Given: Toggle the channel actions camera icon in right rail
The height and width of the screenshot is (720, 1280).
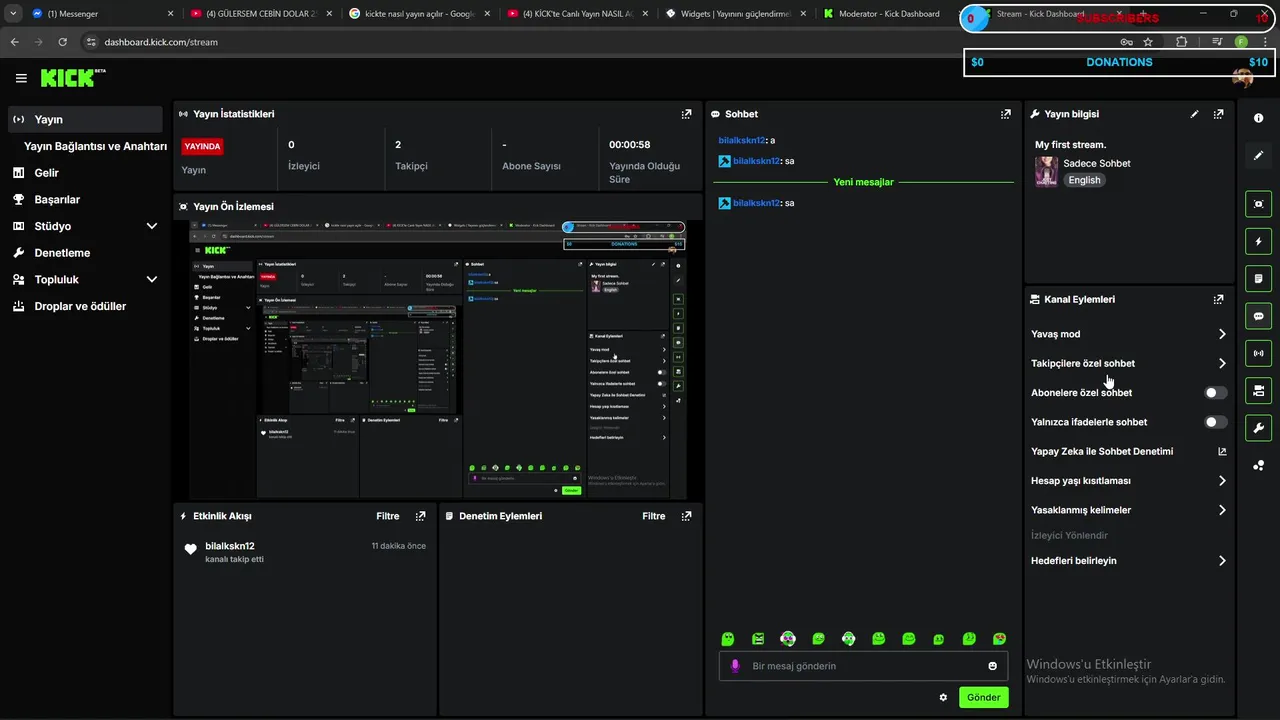Looking at the screenshot, I should (1259, 390).
